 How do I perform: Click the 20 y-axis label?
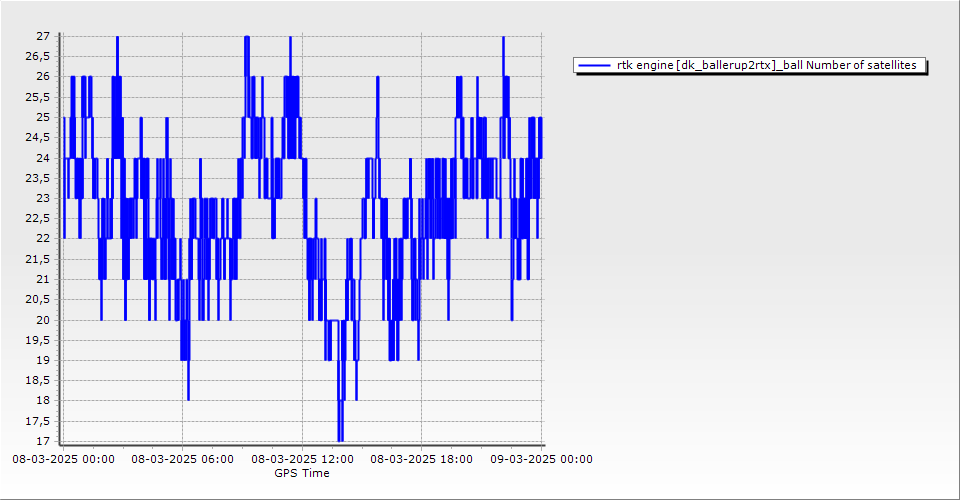pos(43,320)
